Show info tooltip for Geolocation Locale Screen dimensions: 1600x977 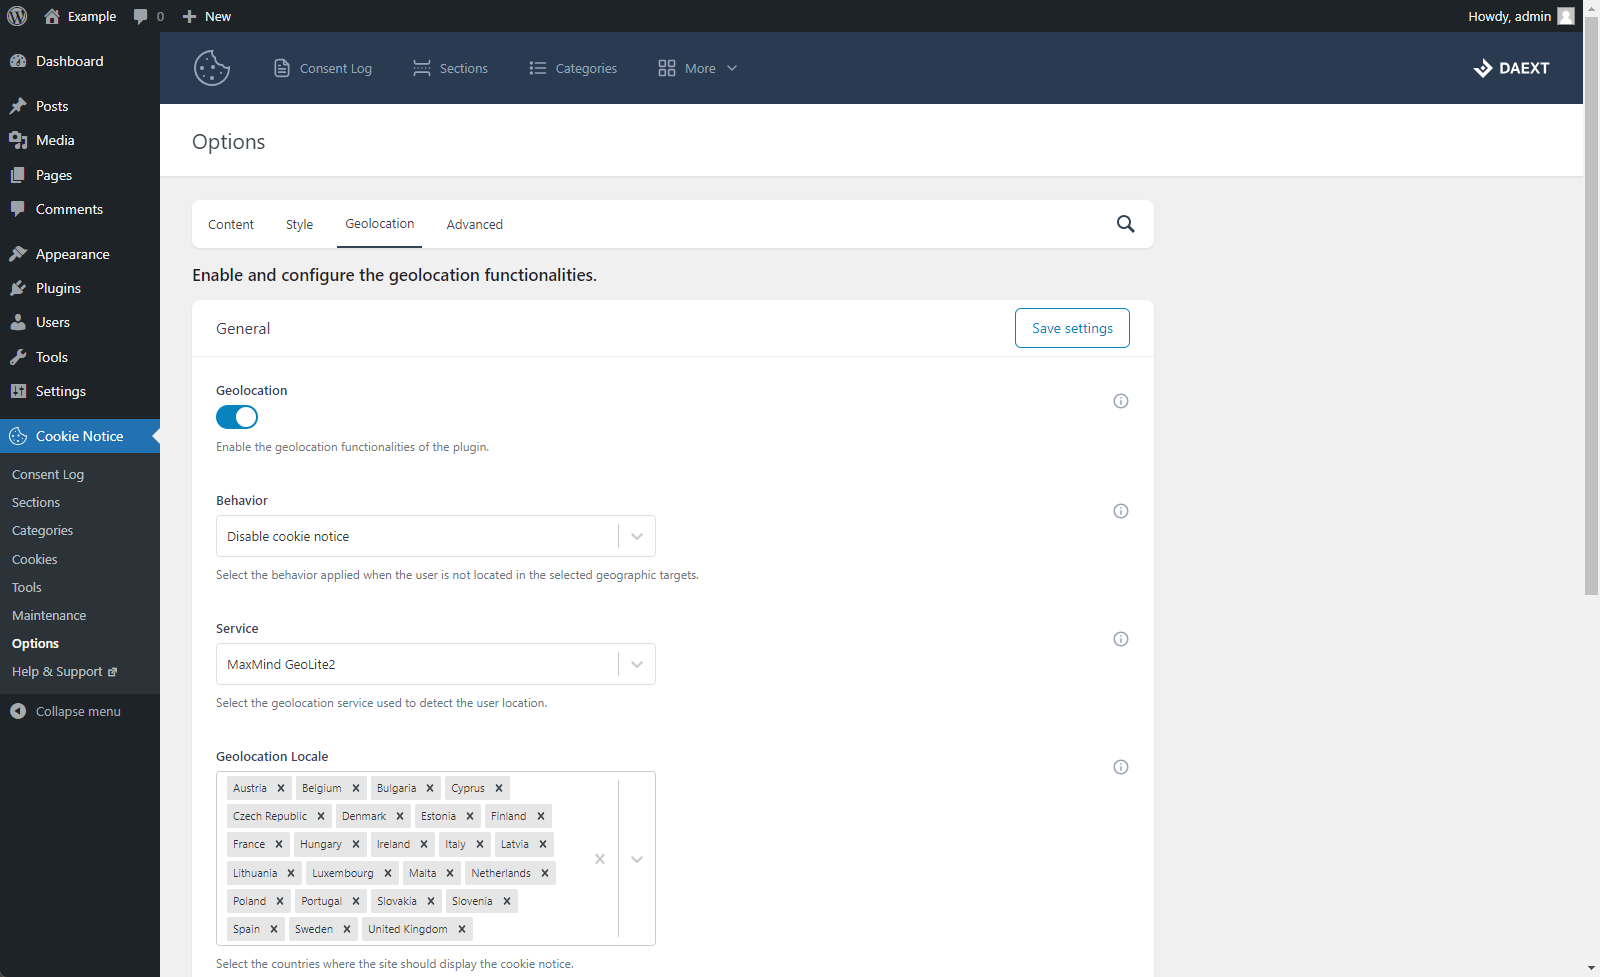(x=1121, y=767)
